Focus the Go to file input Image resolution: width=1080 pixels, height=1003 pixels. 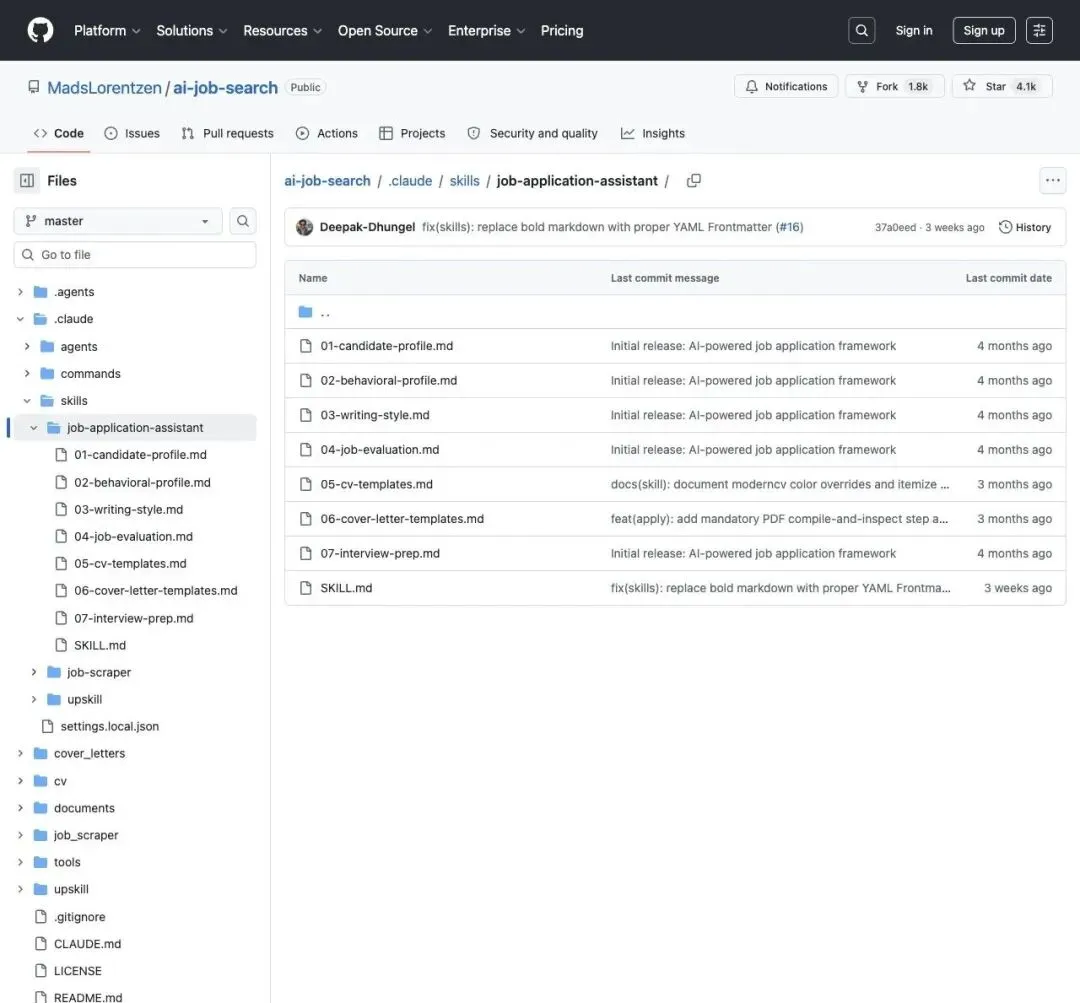click(x=135, y=255)
